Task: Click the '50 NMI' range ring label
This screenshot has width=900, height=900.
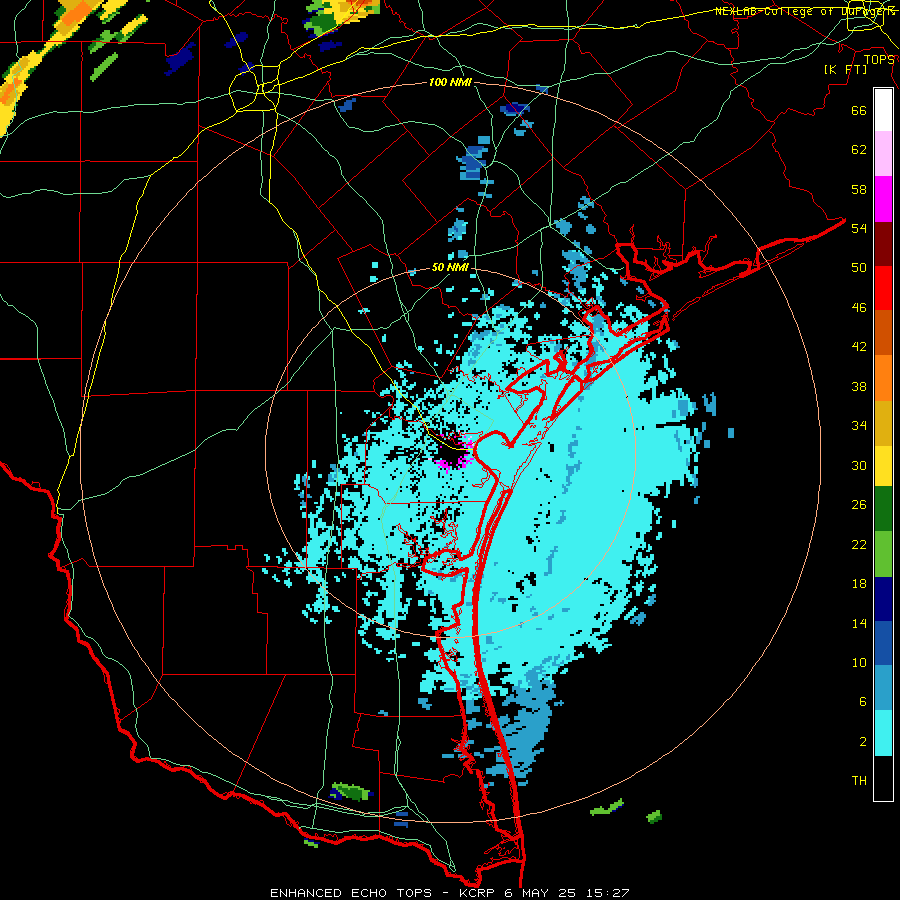Action: (450, 267)
